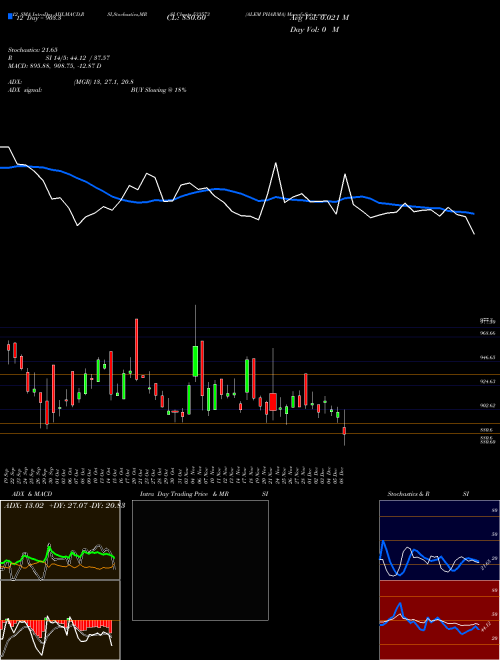Click the 'Avg Vol: 0.021 M' text
Screen dimensions: 500x660
click(x=319, y=18)
